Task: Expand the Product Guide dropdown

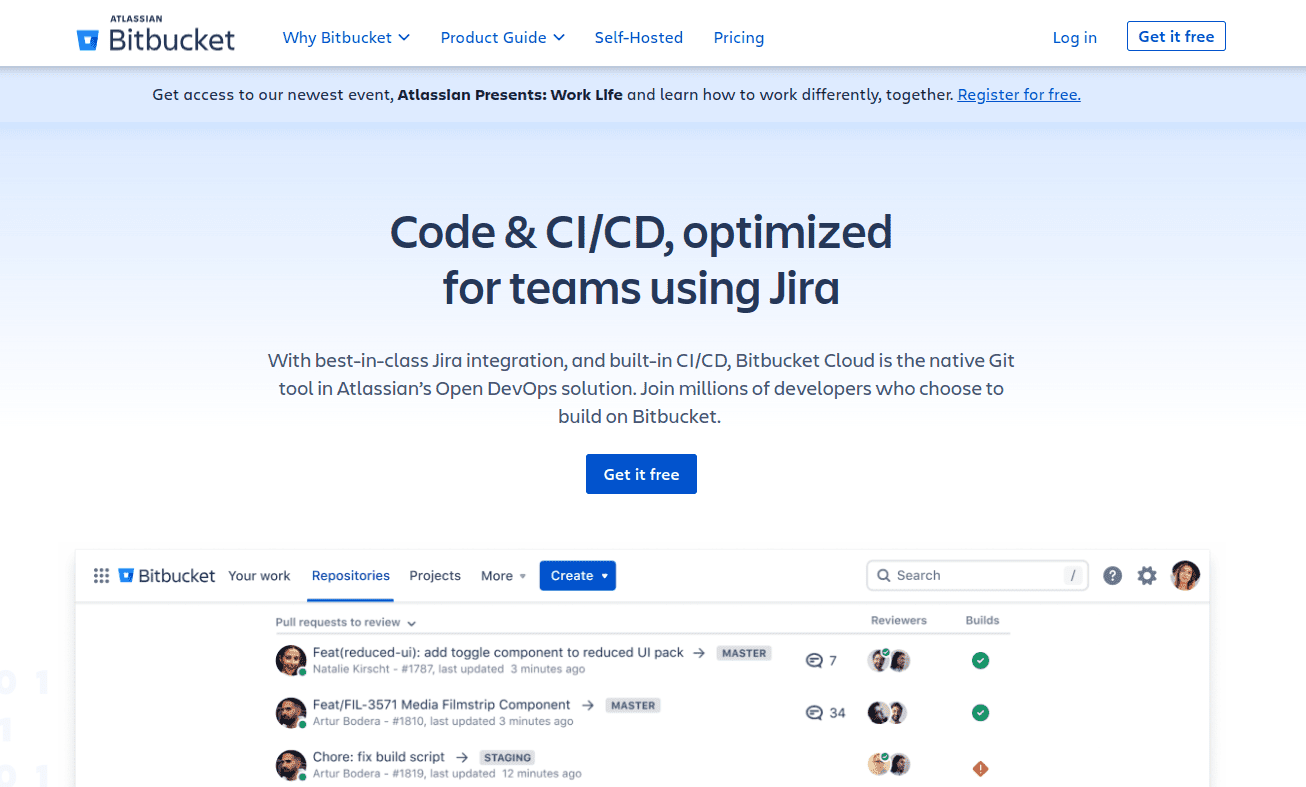Action: 503,37
